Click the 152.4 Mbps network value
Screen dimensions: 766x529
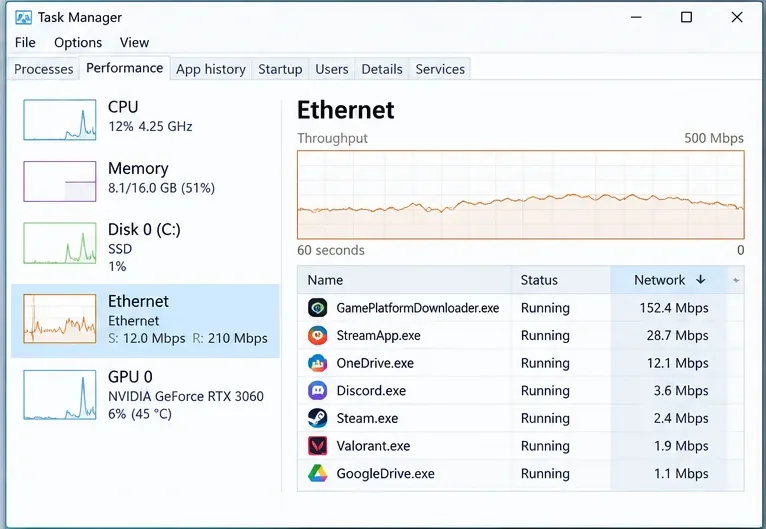(674, 308)
